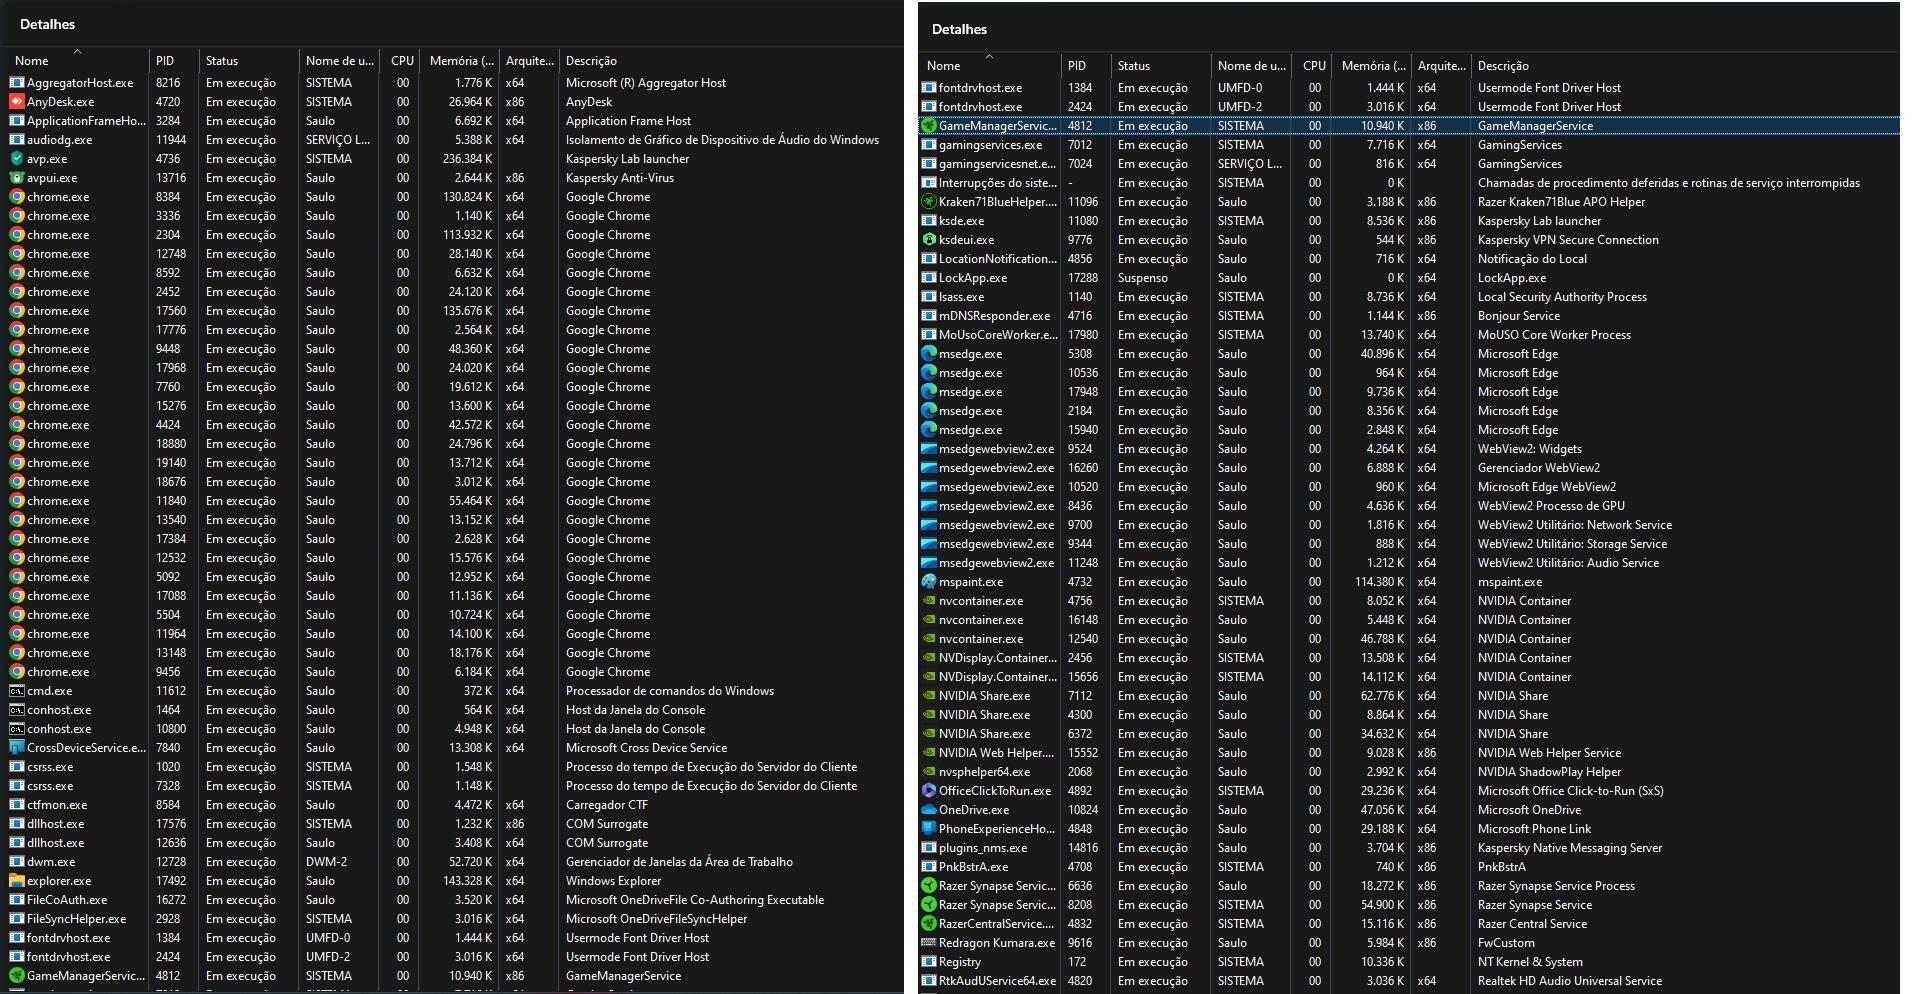Select the dwm.exe process row
This screenshot has width=1915, height=994.
454,862
